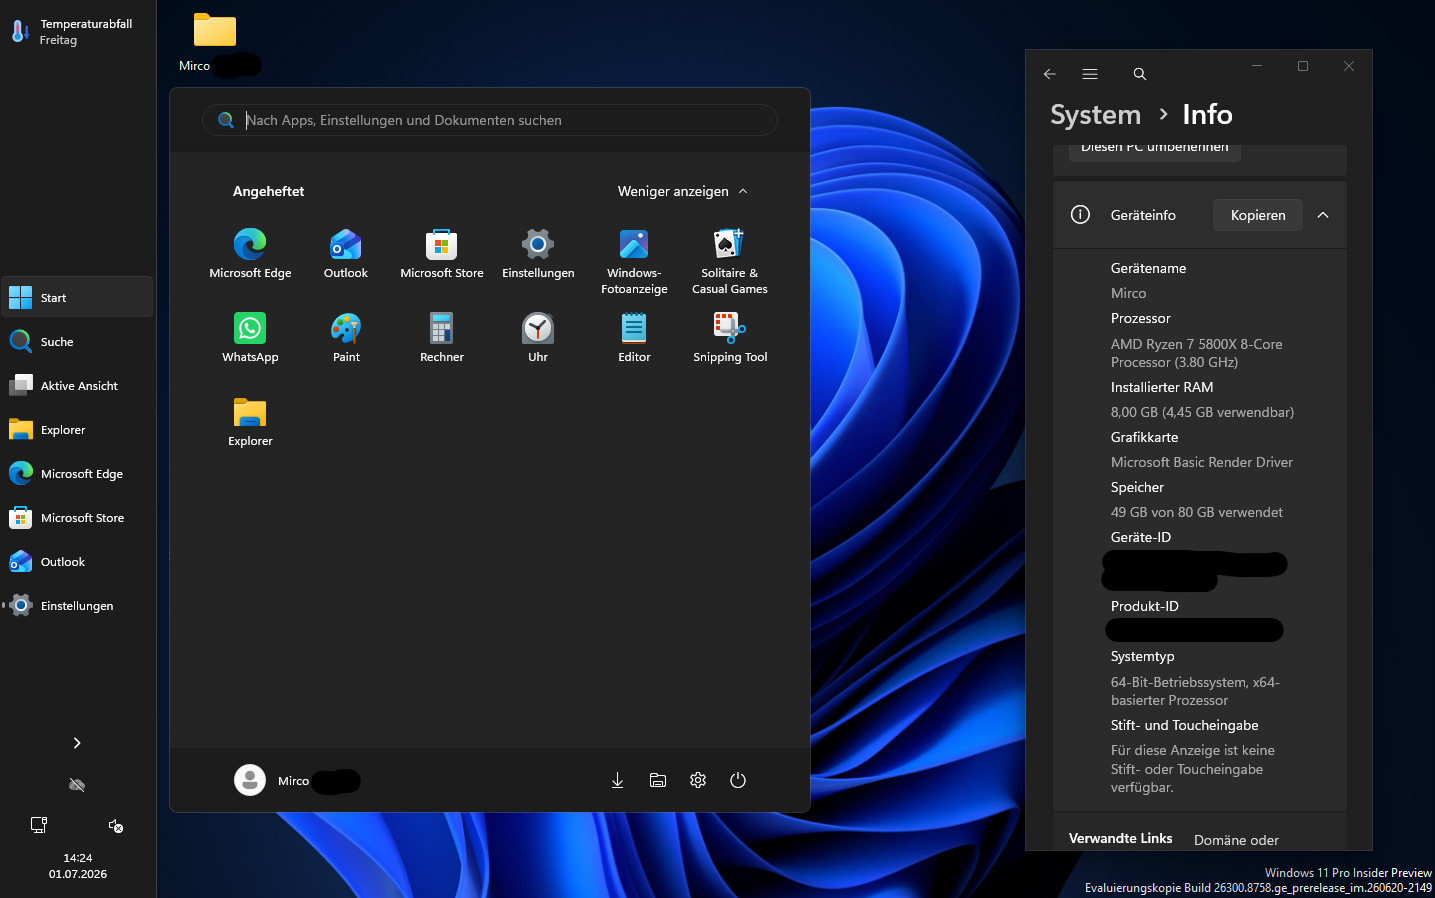
Task: Collapse the Geräteinfo section chevron
Action: coord(1323,215)
